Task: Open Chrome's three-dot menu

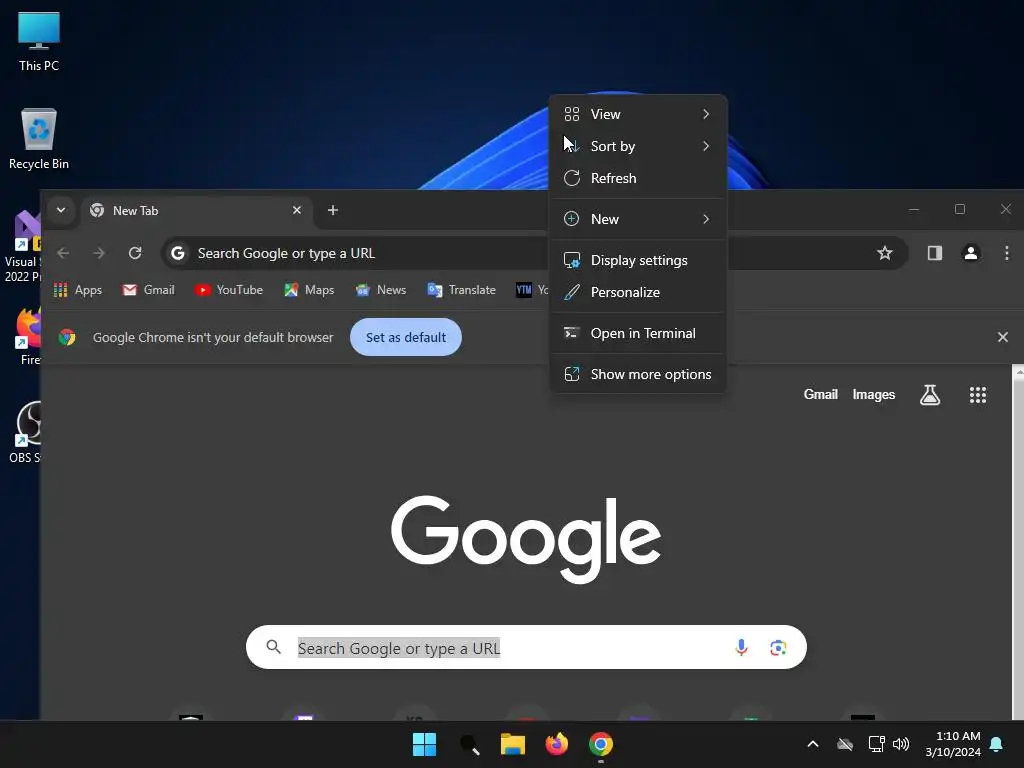Action: [1006, 253]
